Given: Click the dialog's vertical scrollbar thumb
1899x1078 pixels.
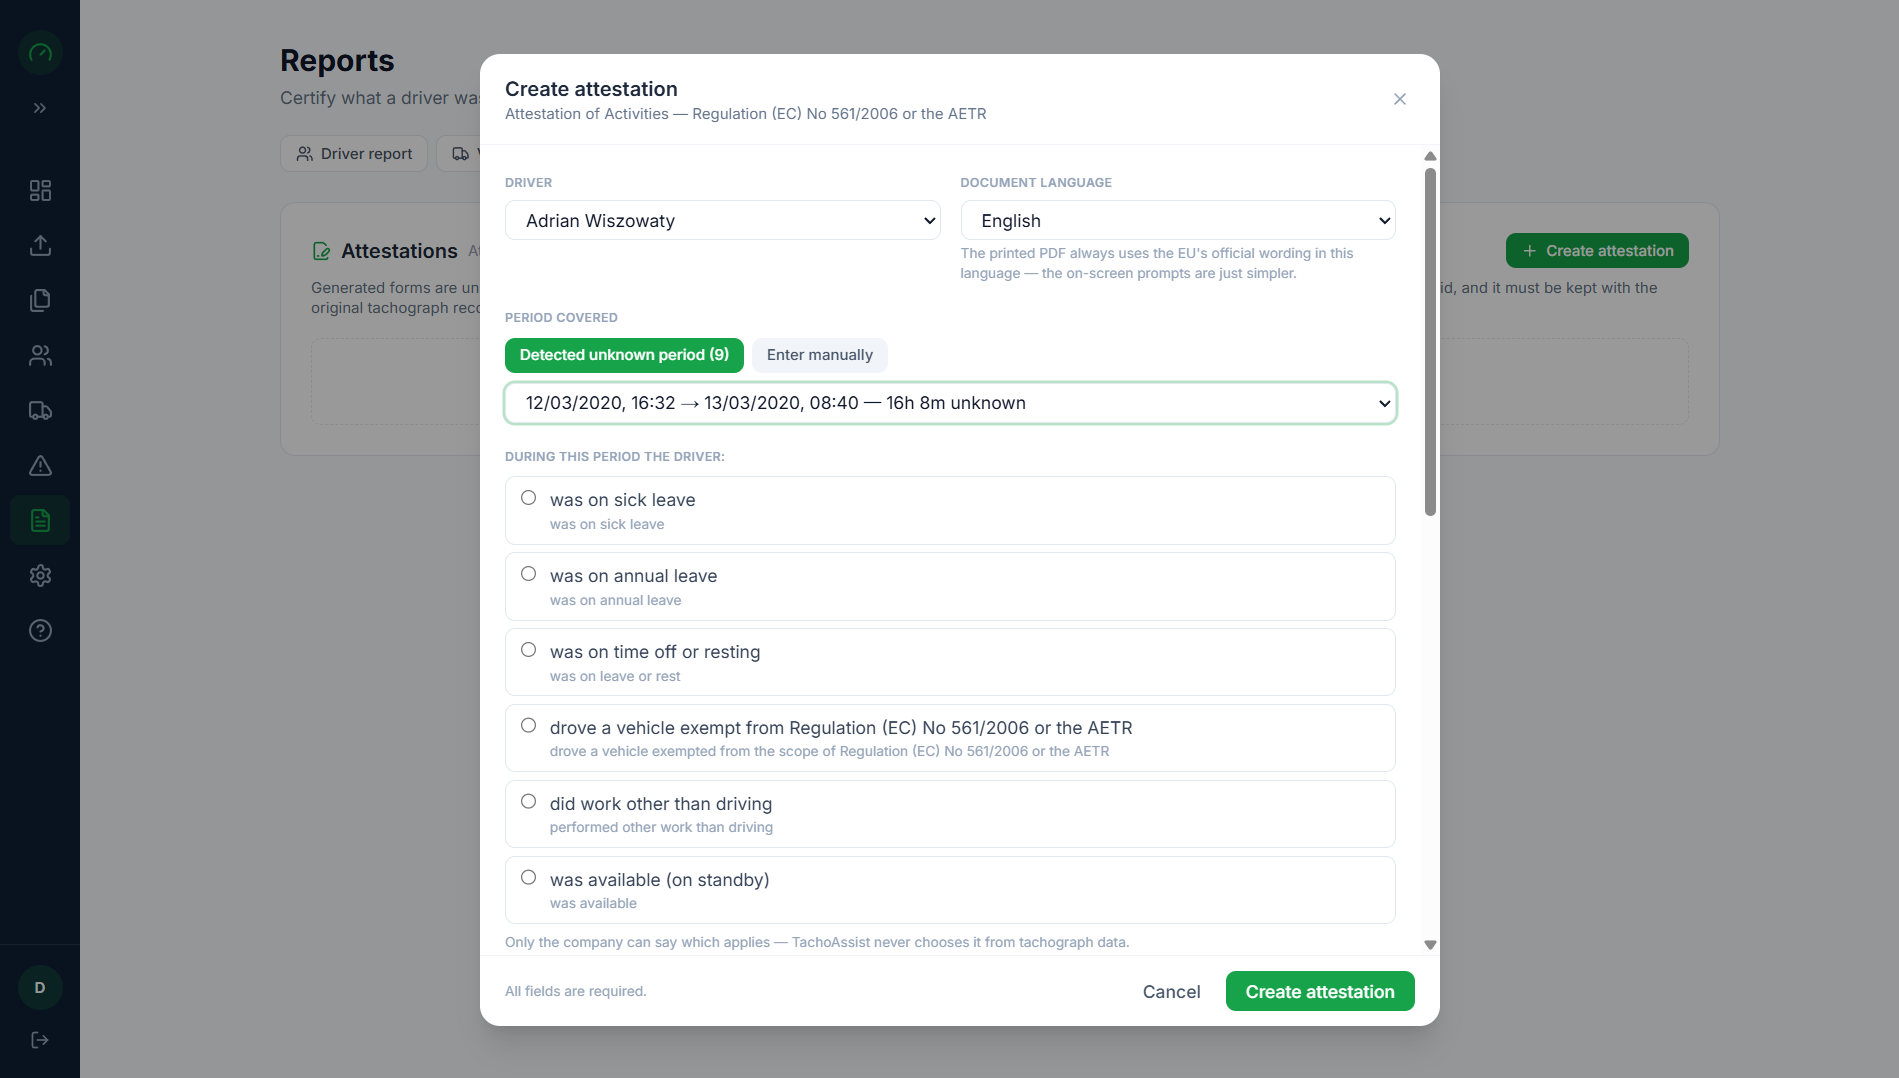Looking at the screenshot, I should tap(1430, 342).
